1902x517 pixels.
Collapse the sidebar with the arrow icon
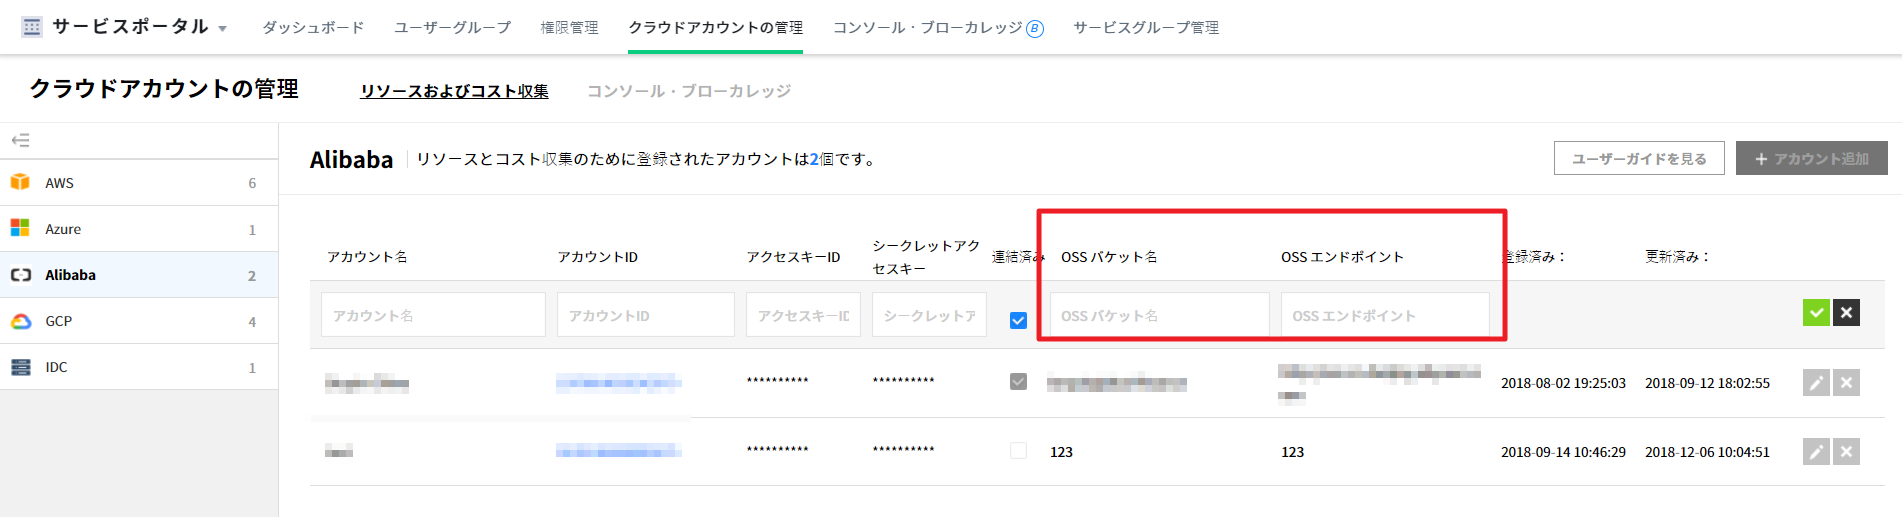pos(20,140)
